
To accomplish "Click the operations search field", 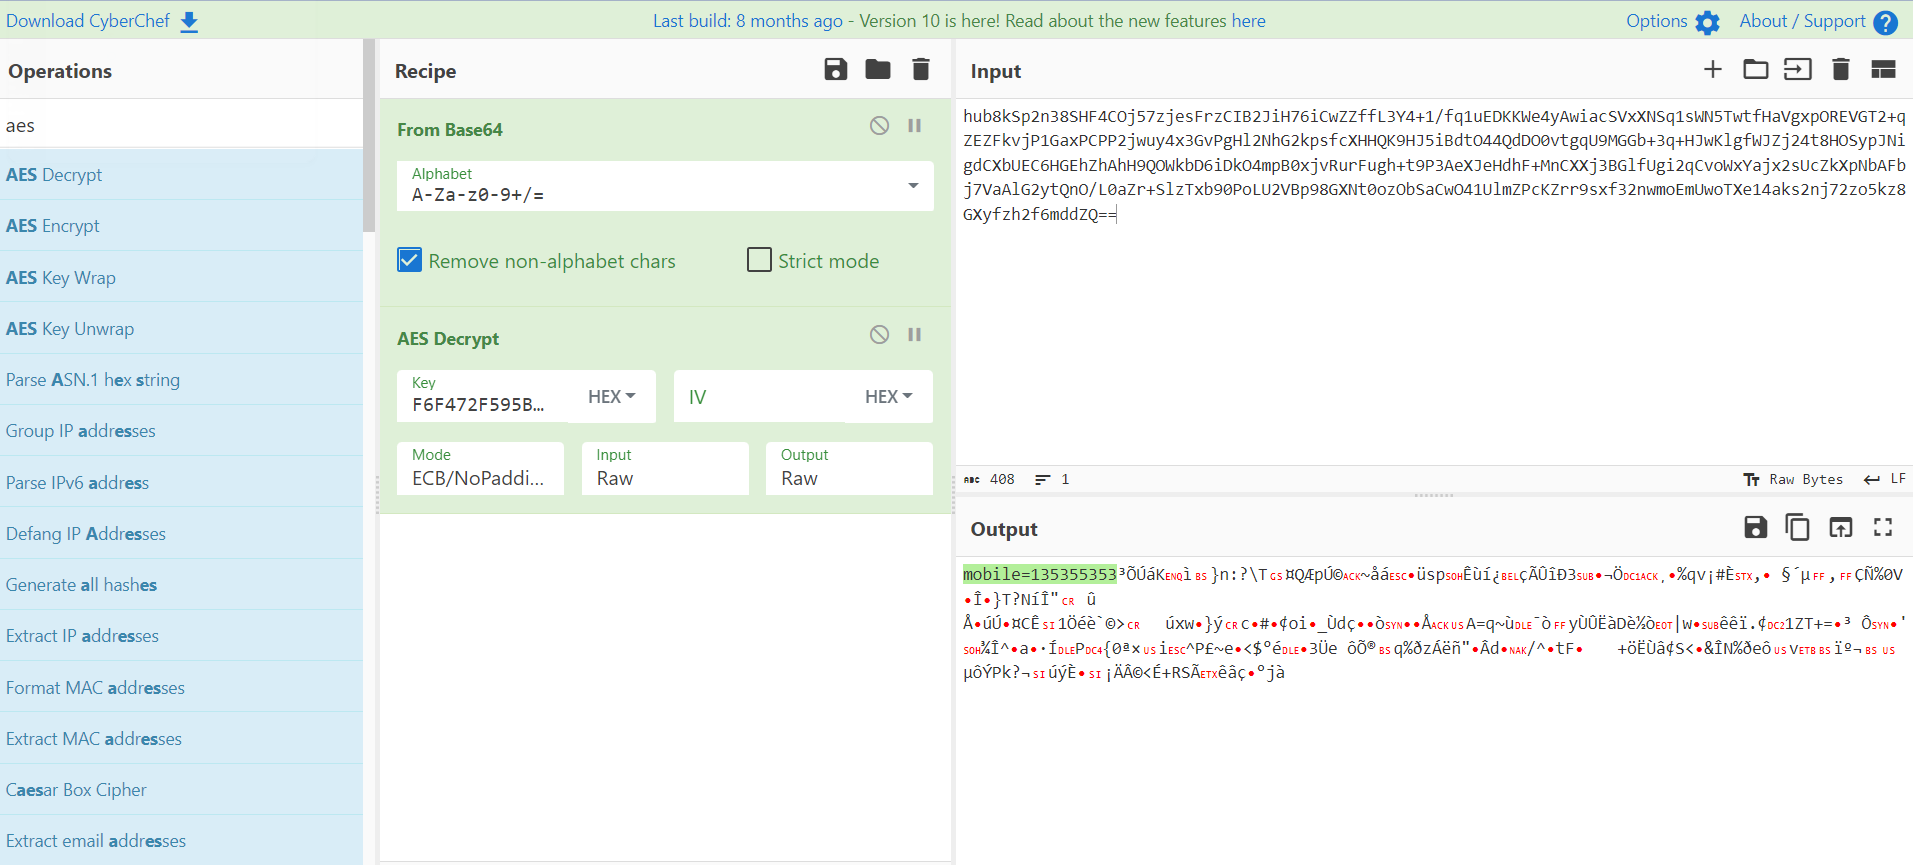I will tap(180, 125).
